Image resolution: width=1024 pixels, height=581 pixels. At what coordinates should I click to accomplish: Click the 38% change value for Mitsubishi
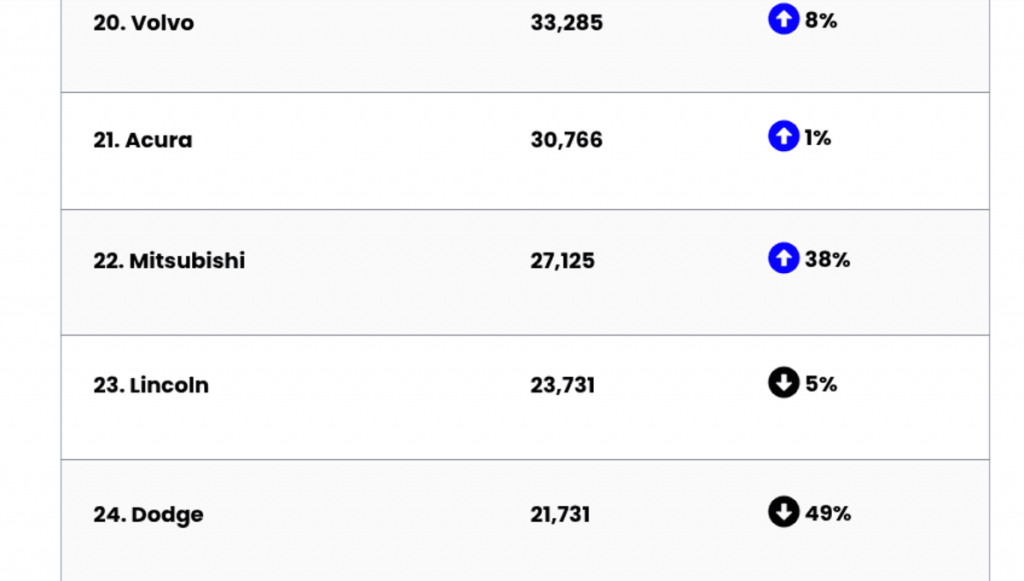click(827, 260)
